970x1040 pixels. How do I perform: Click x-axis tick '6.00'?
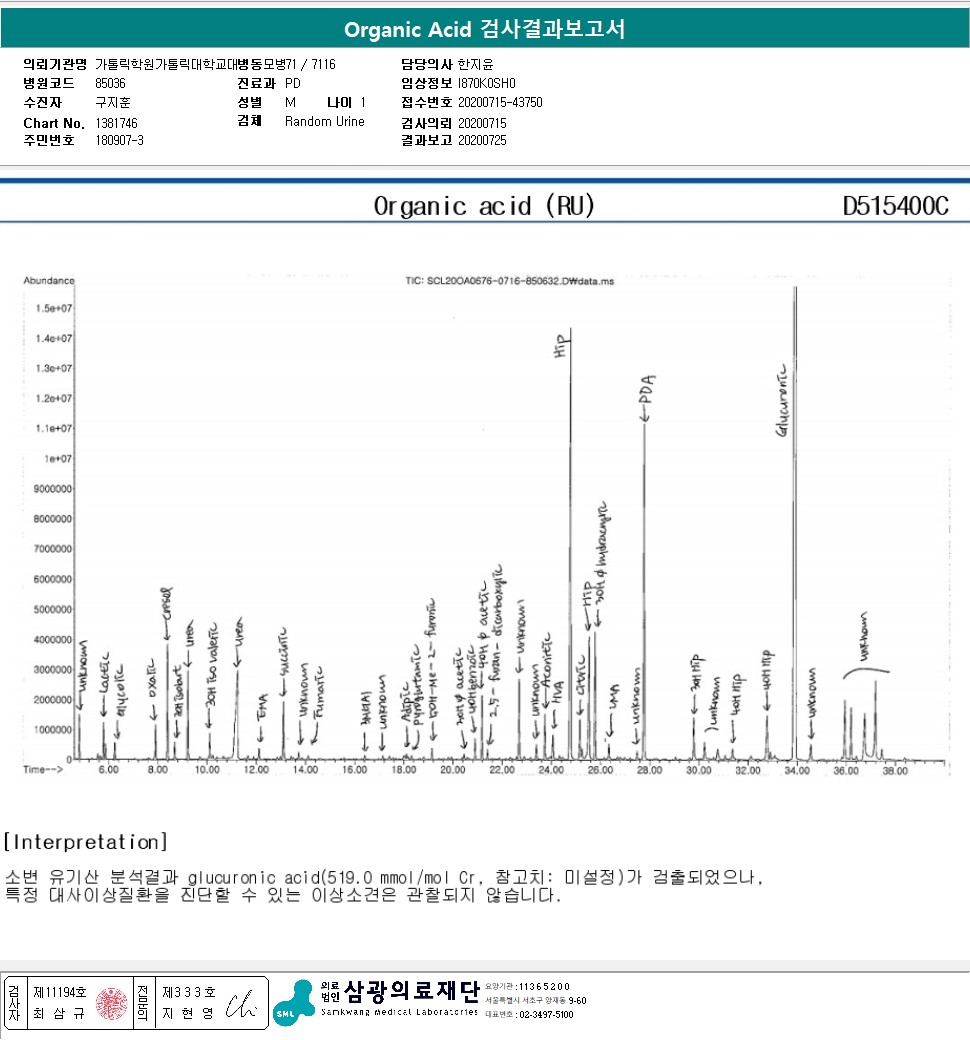tap(108, 770)
